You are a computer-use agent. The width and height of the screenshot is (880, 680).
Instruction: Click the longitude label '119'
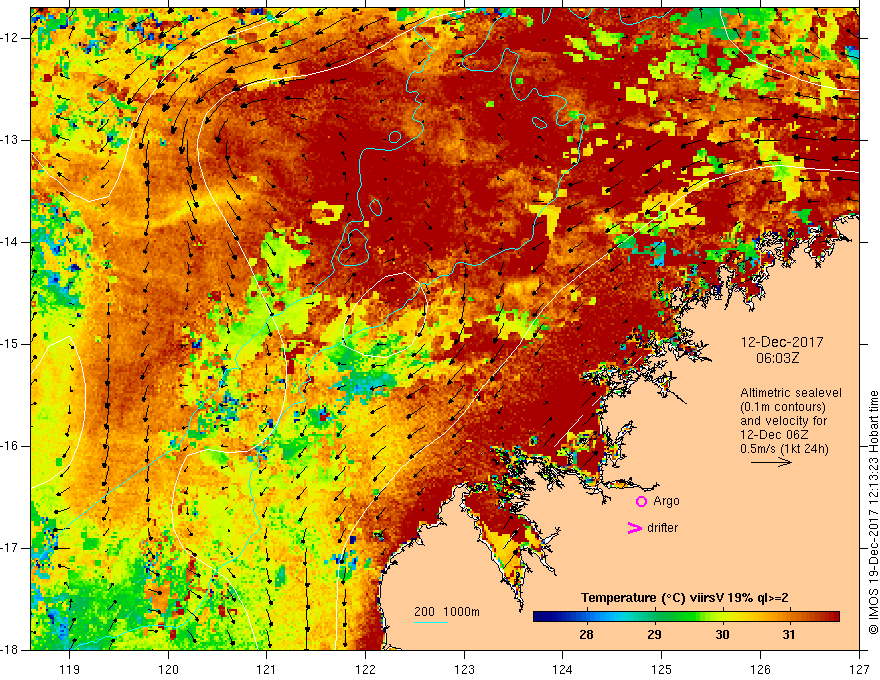69,669
